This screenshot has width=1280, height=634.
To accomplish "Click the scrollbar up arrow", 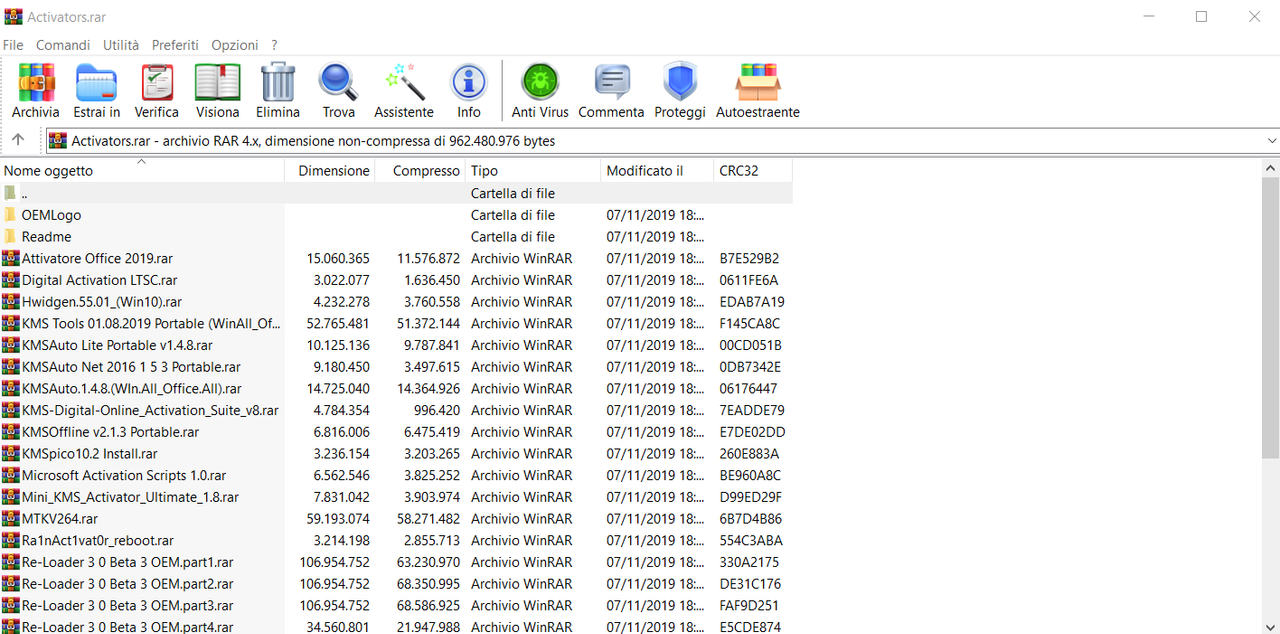I will (x=1270, y=169).
